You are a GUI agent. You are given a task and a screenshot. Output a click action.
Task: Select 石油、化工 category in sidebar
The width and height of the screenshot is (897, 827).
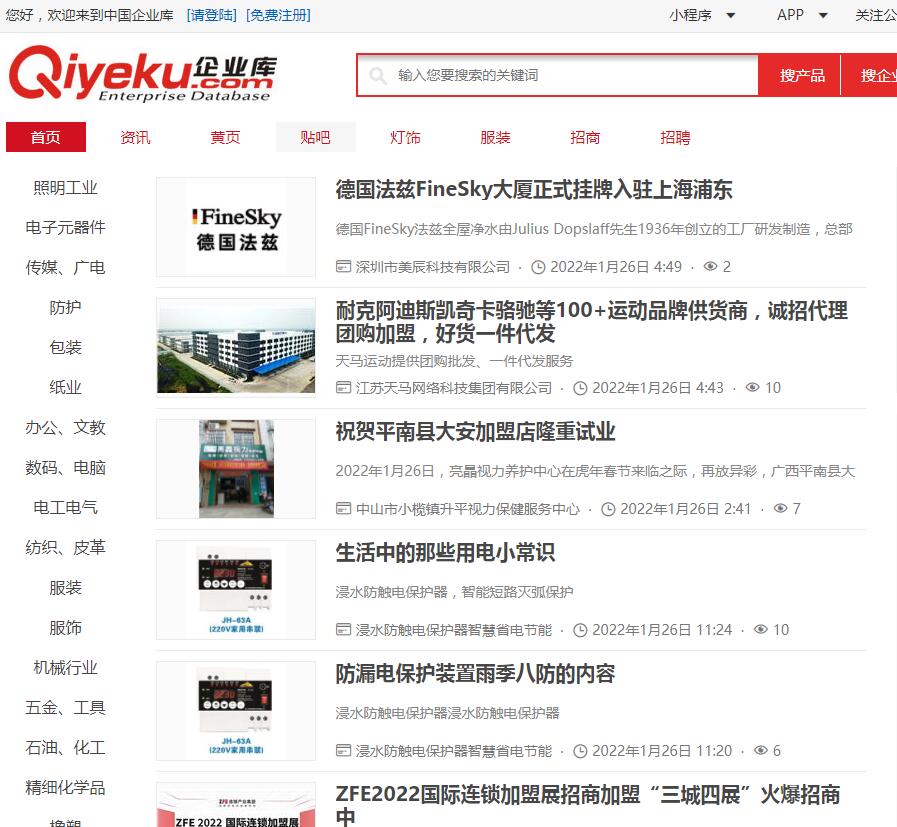point(65,748)
